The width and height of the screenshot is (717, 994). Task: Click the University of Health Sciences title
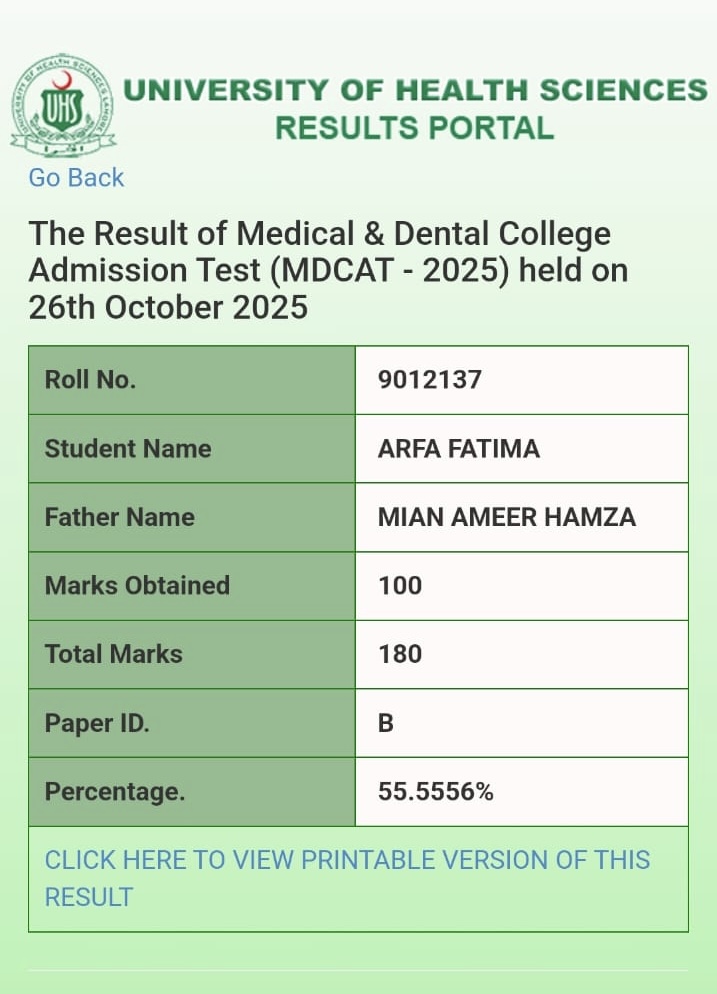pyautogui.click(x=415, y=90)
